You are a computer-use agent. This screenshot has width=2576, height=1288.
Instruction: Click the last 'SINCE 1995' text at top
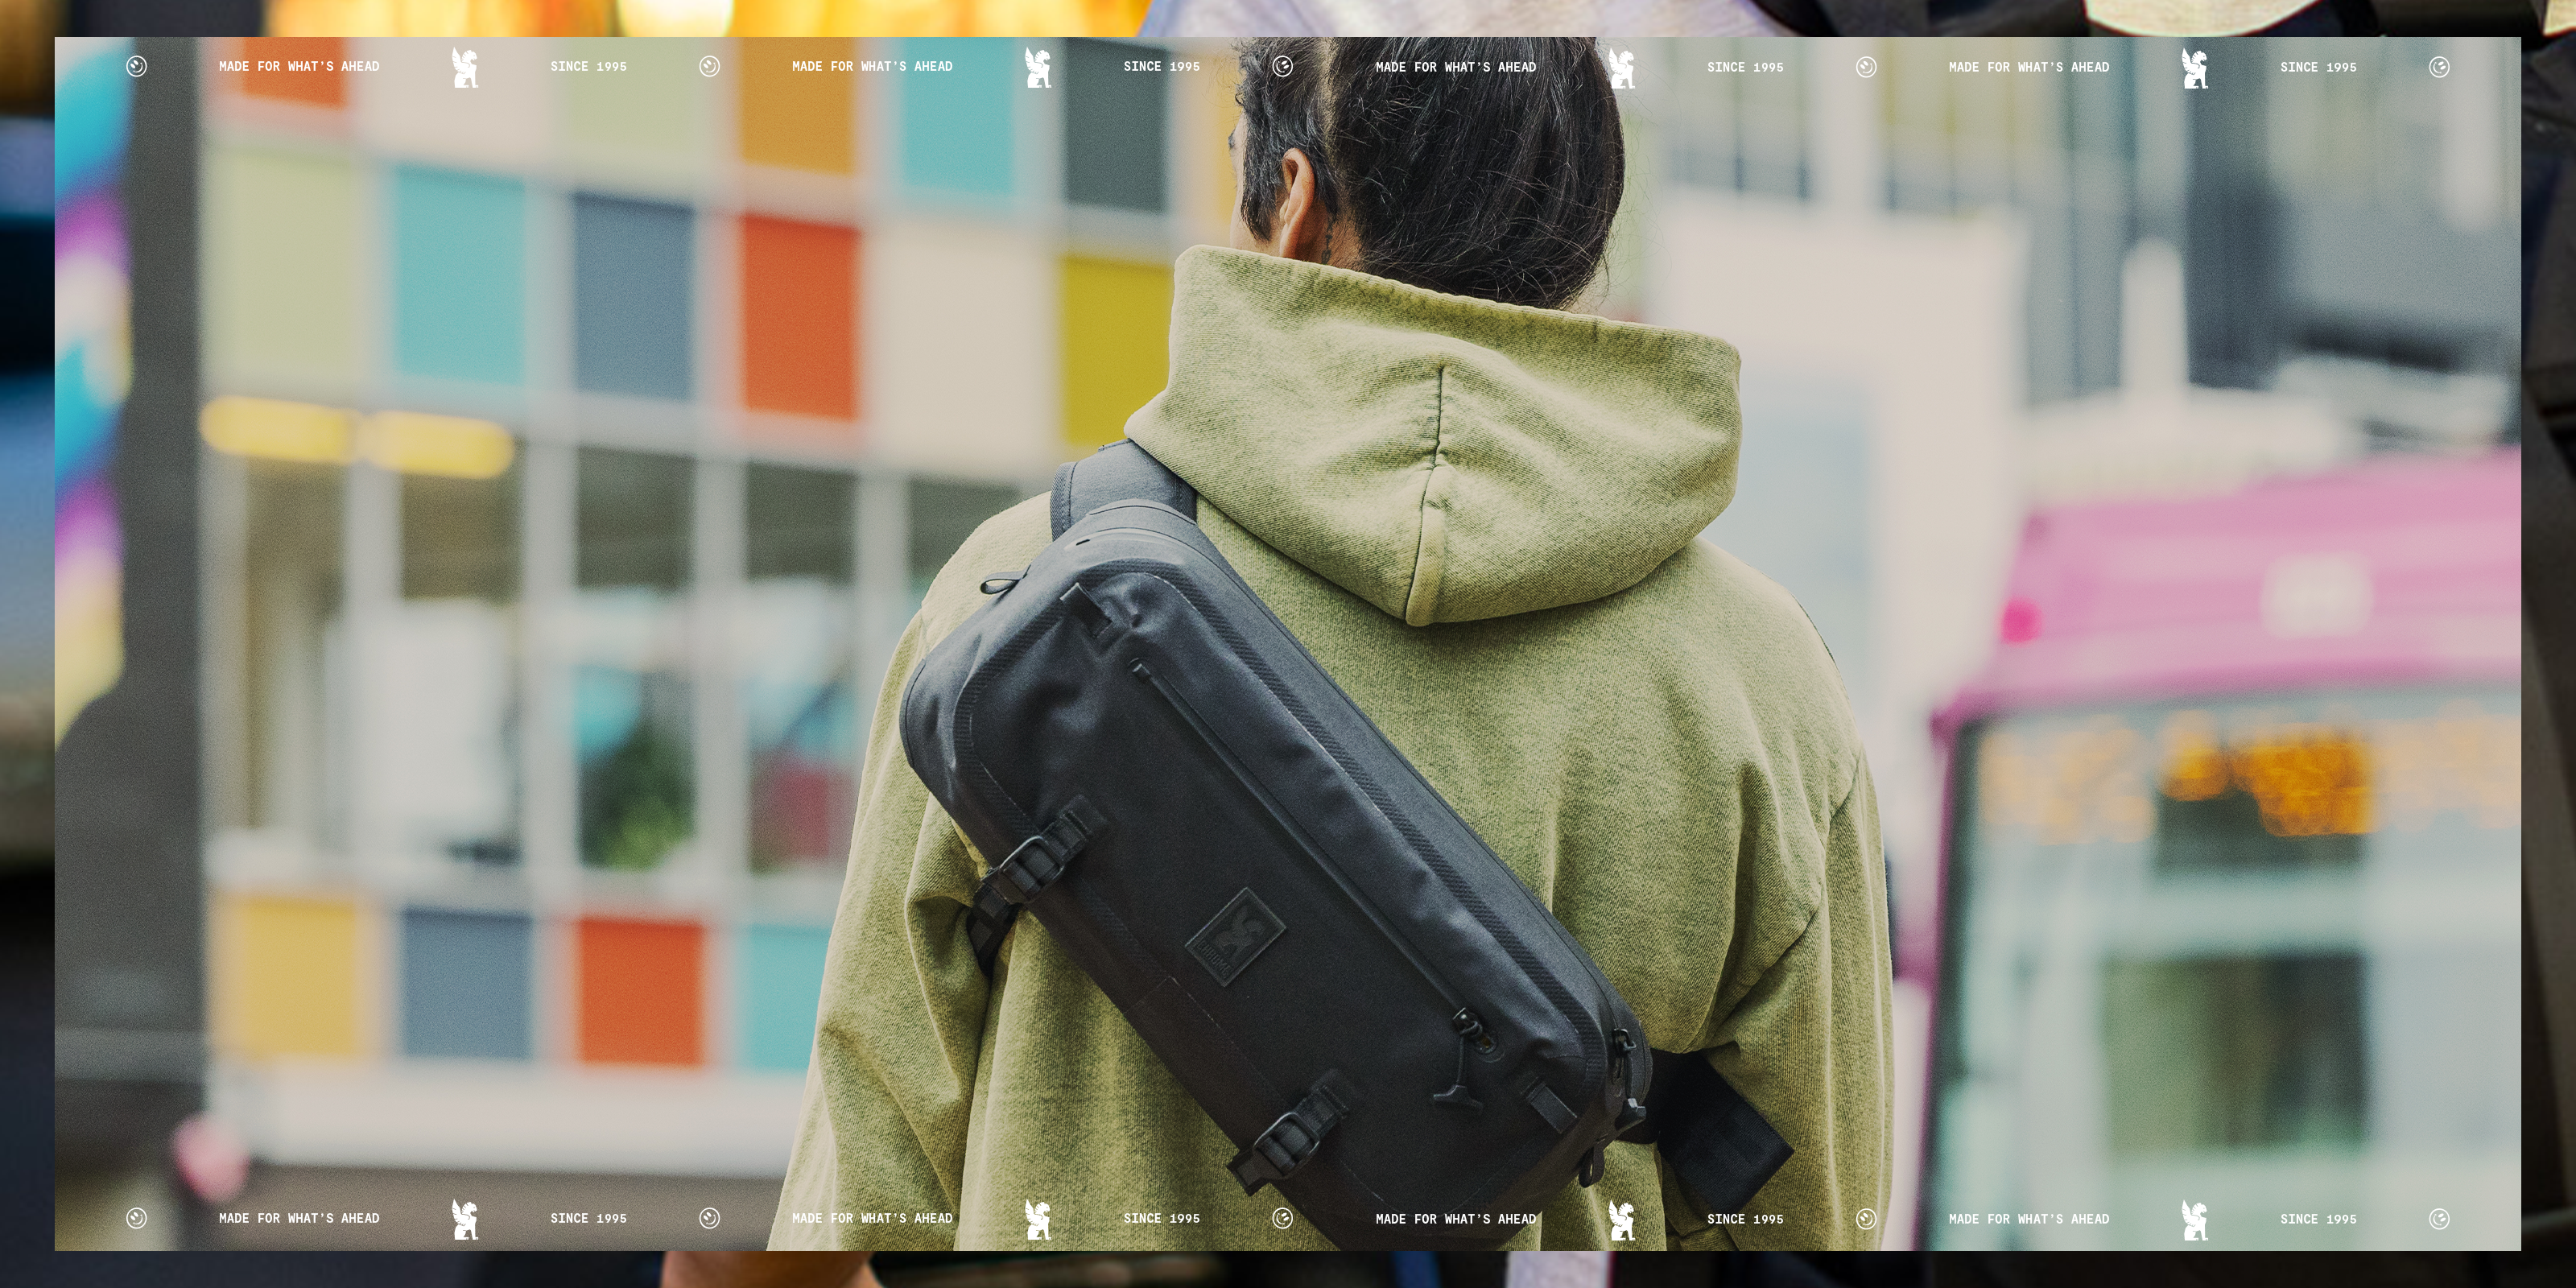tap(2318, 68)
